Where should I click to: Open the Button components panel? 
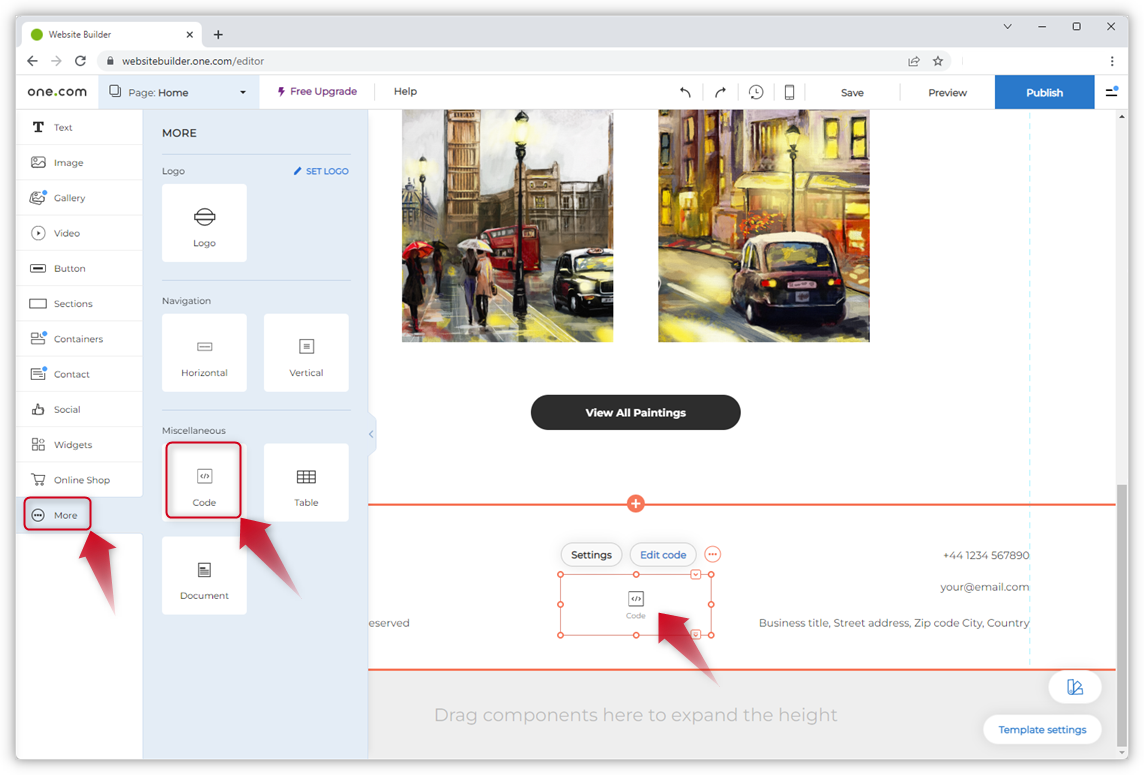coord(79,269)
